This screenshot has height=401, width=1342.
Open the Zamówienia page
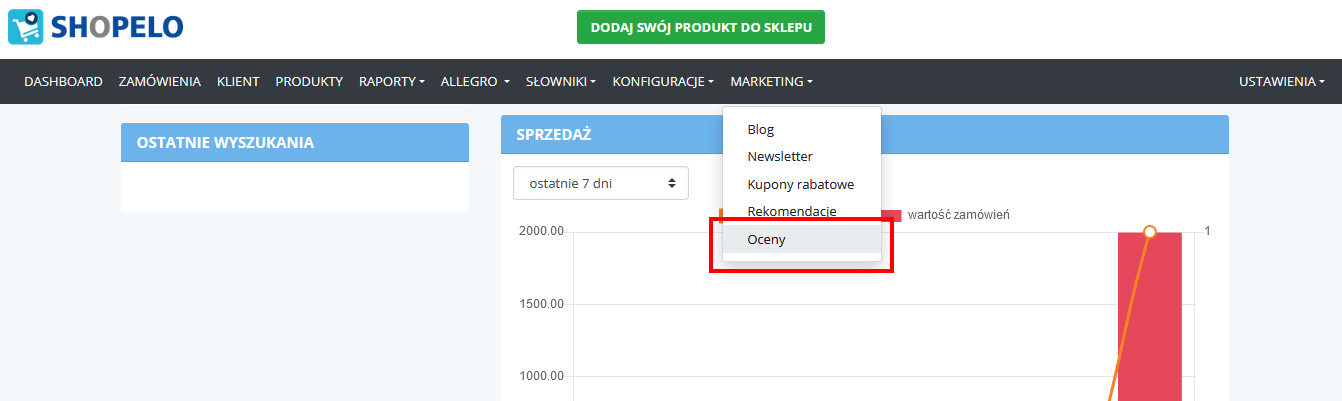point(159,81)
